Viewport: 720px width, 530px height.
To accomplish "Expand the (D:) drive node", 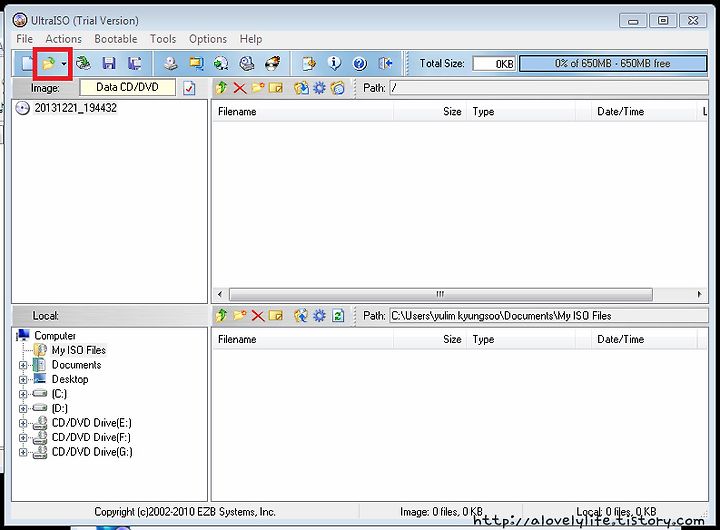I will coord(22,409).
